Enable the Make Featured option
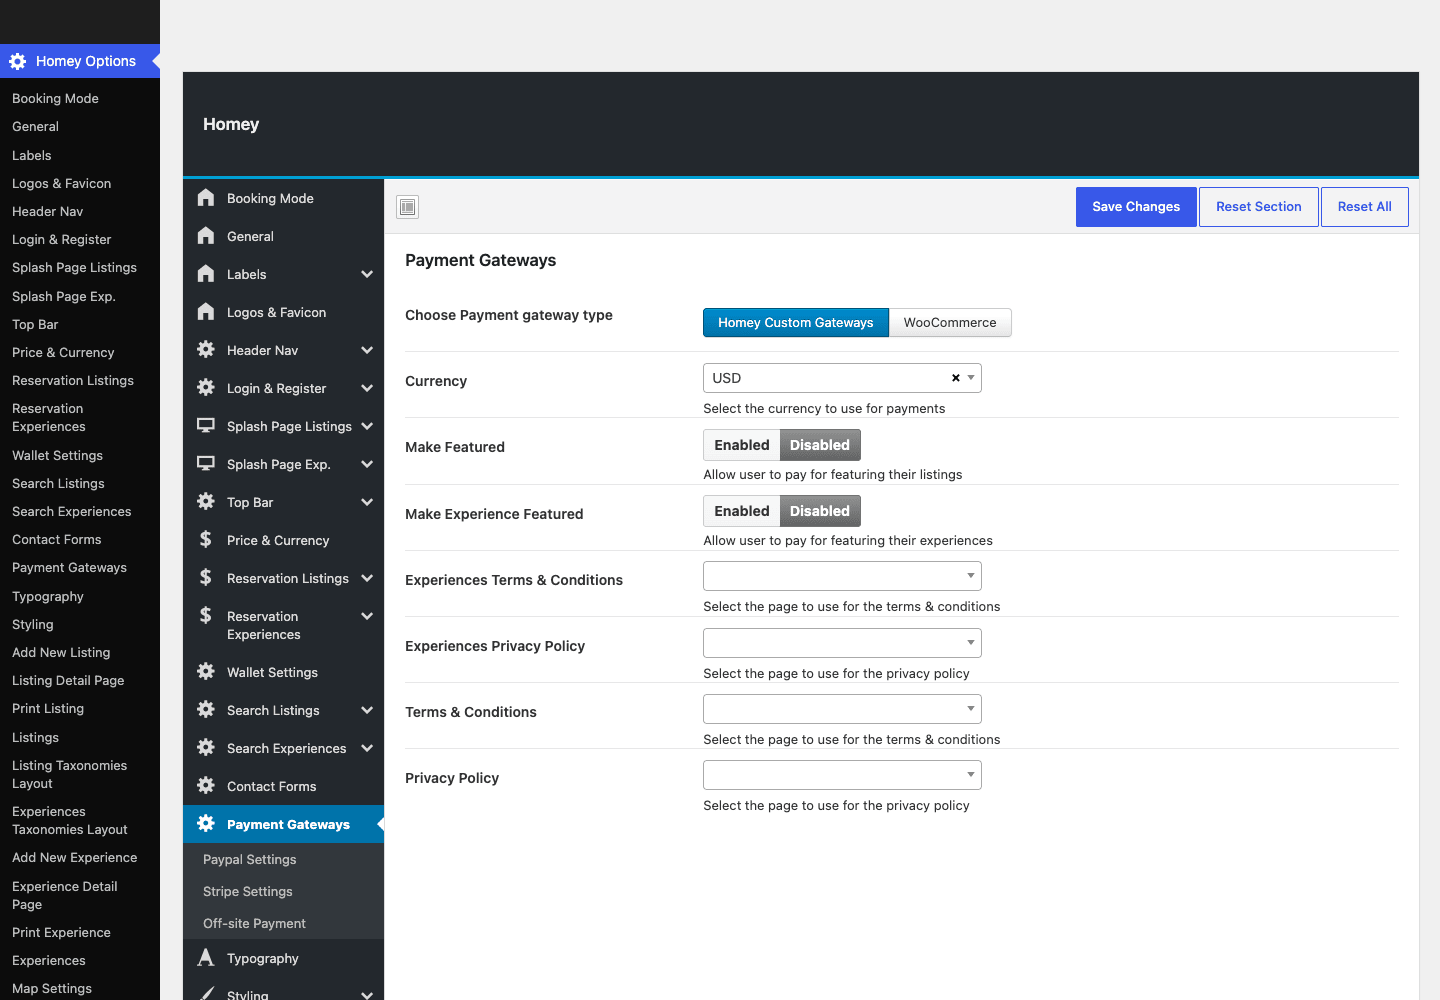 742,445
